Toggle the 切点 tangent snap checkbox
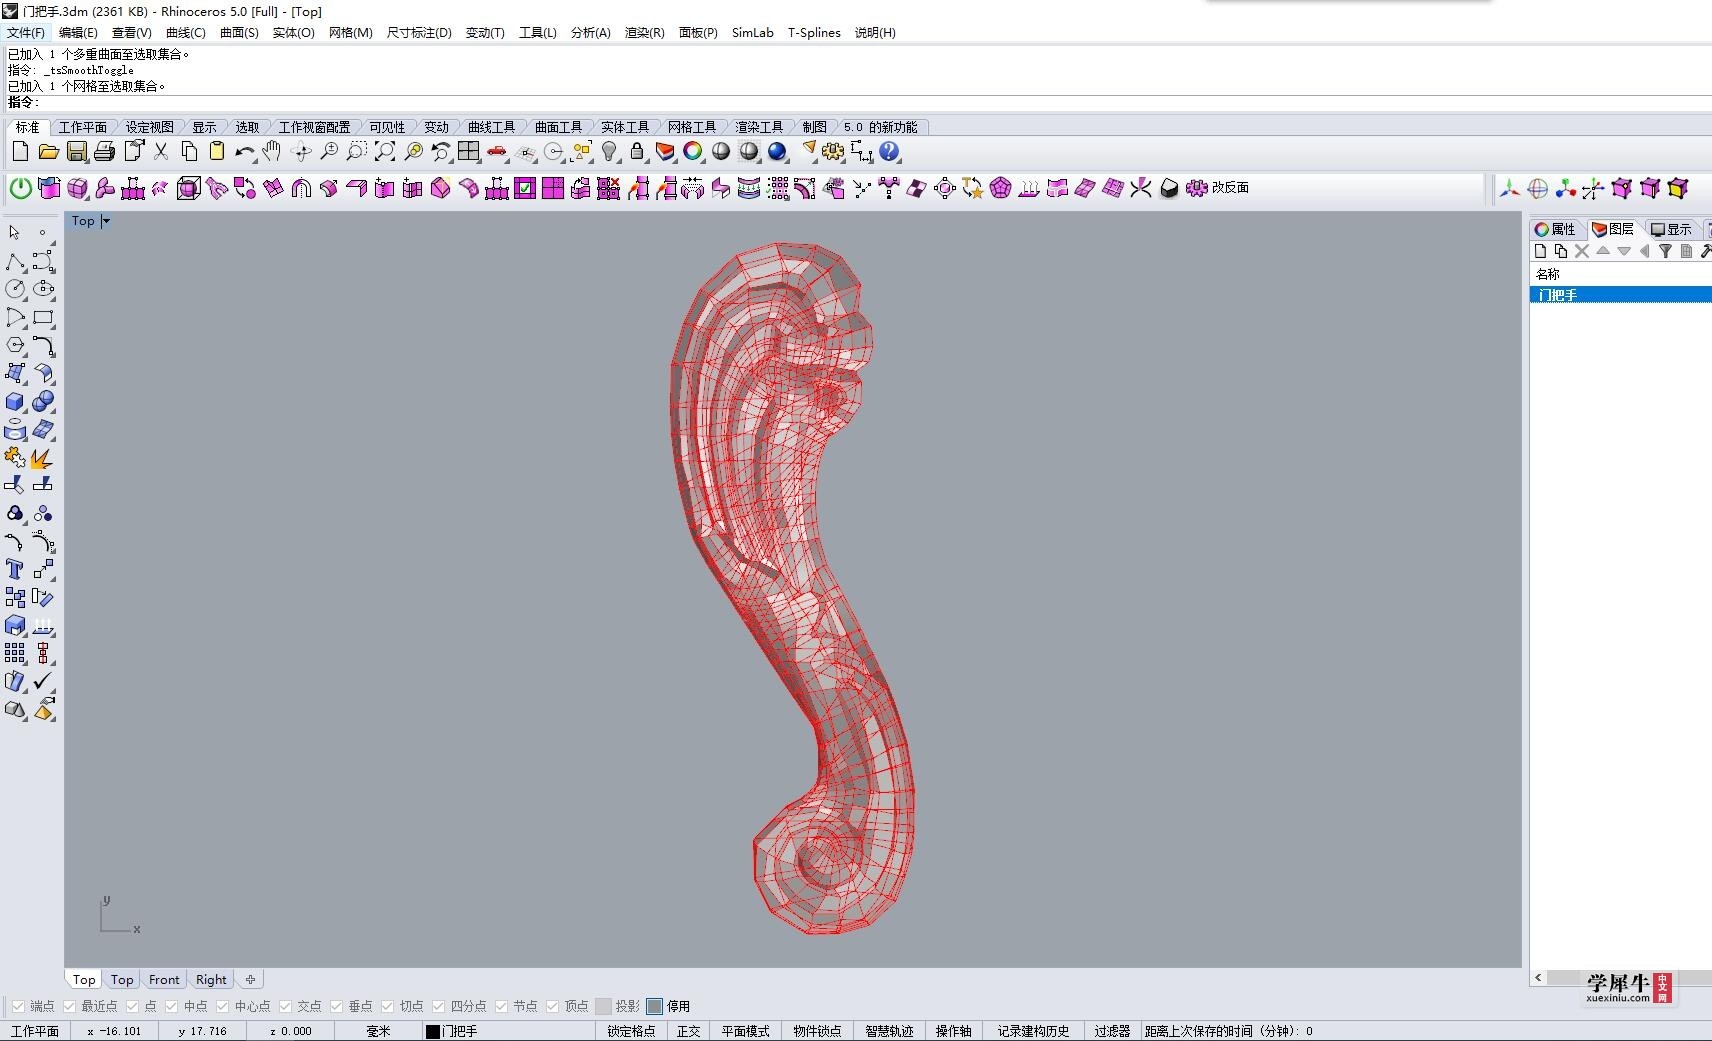 387,1006
